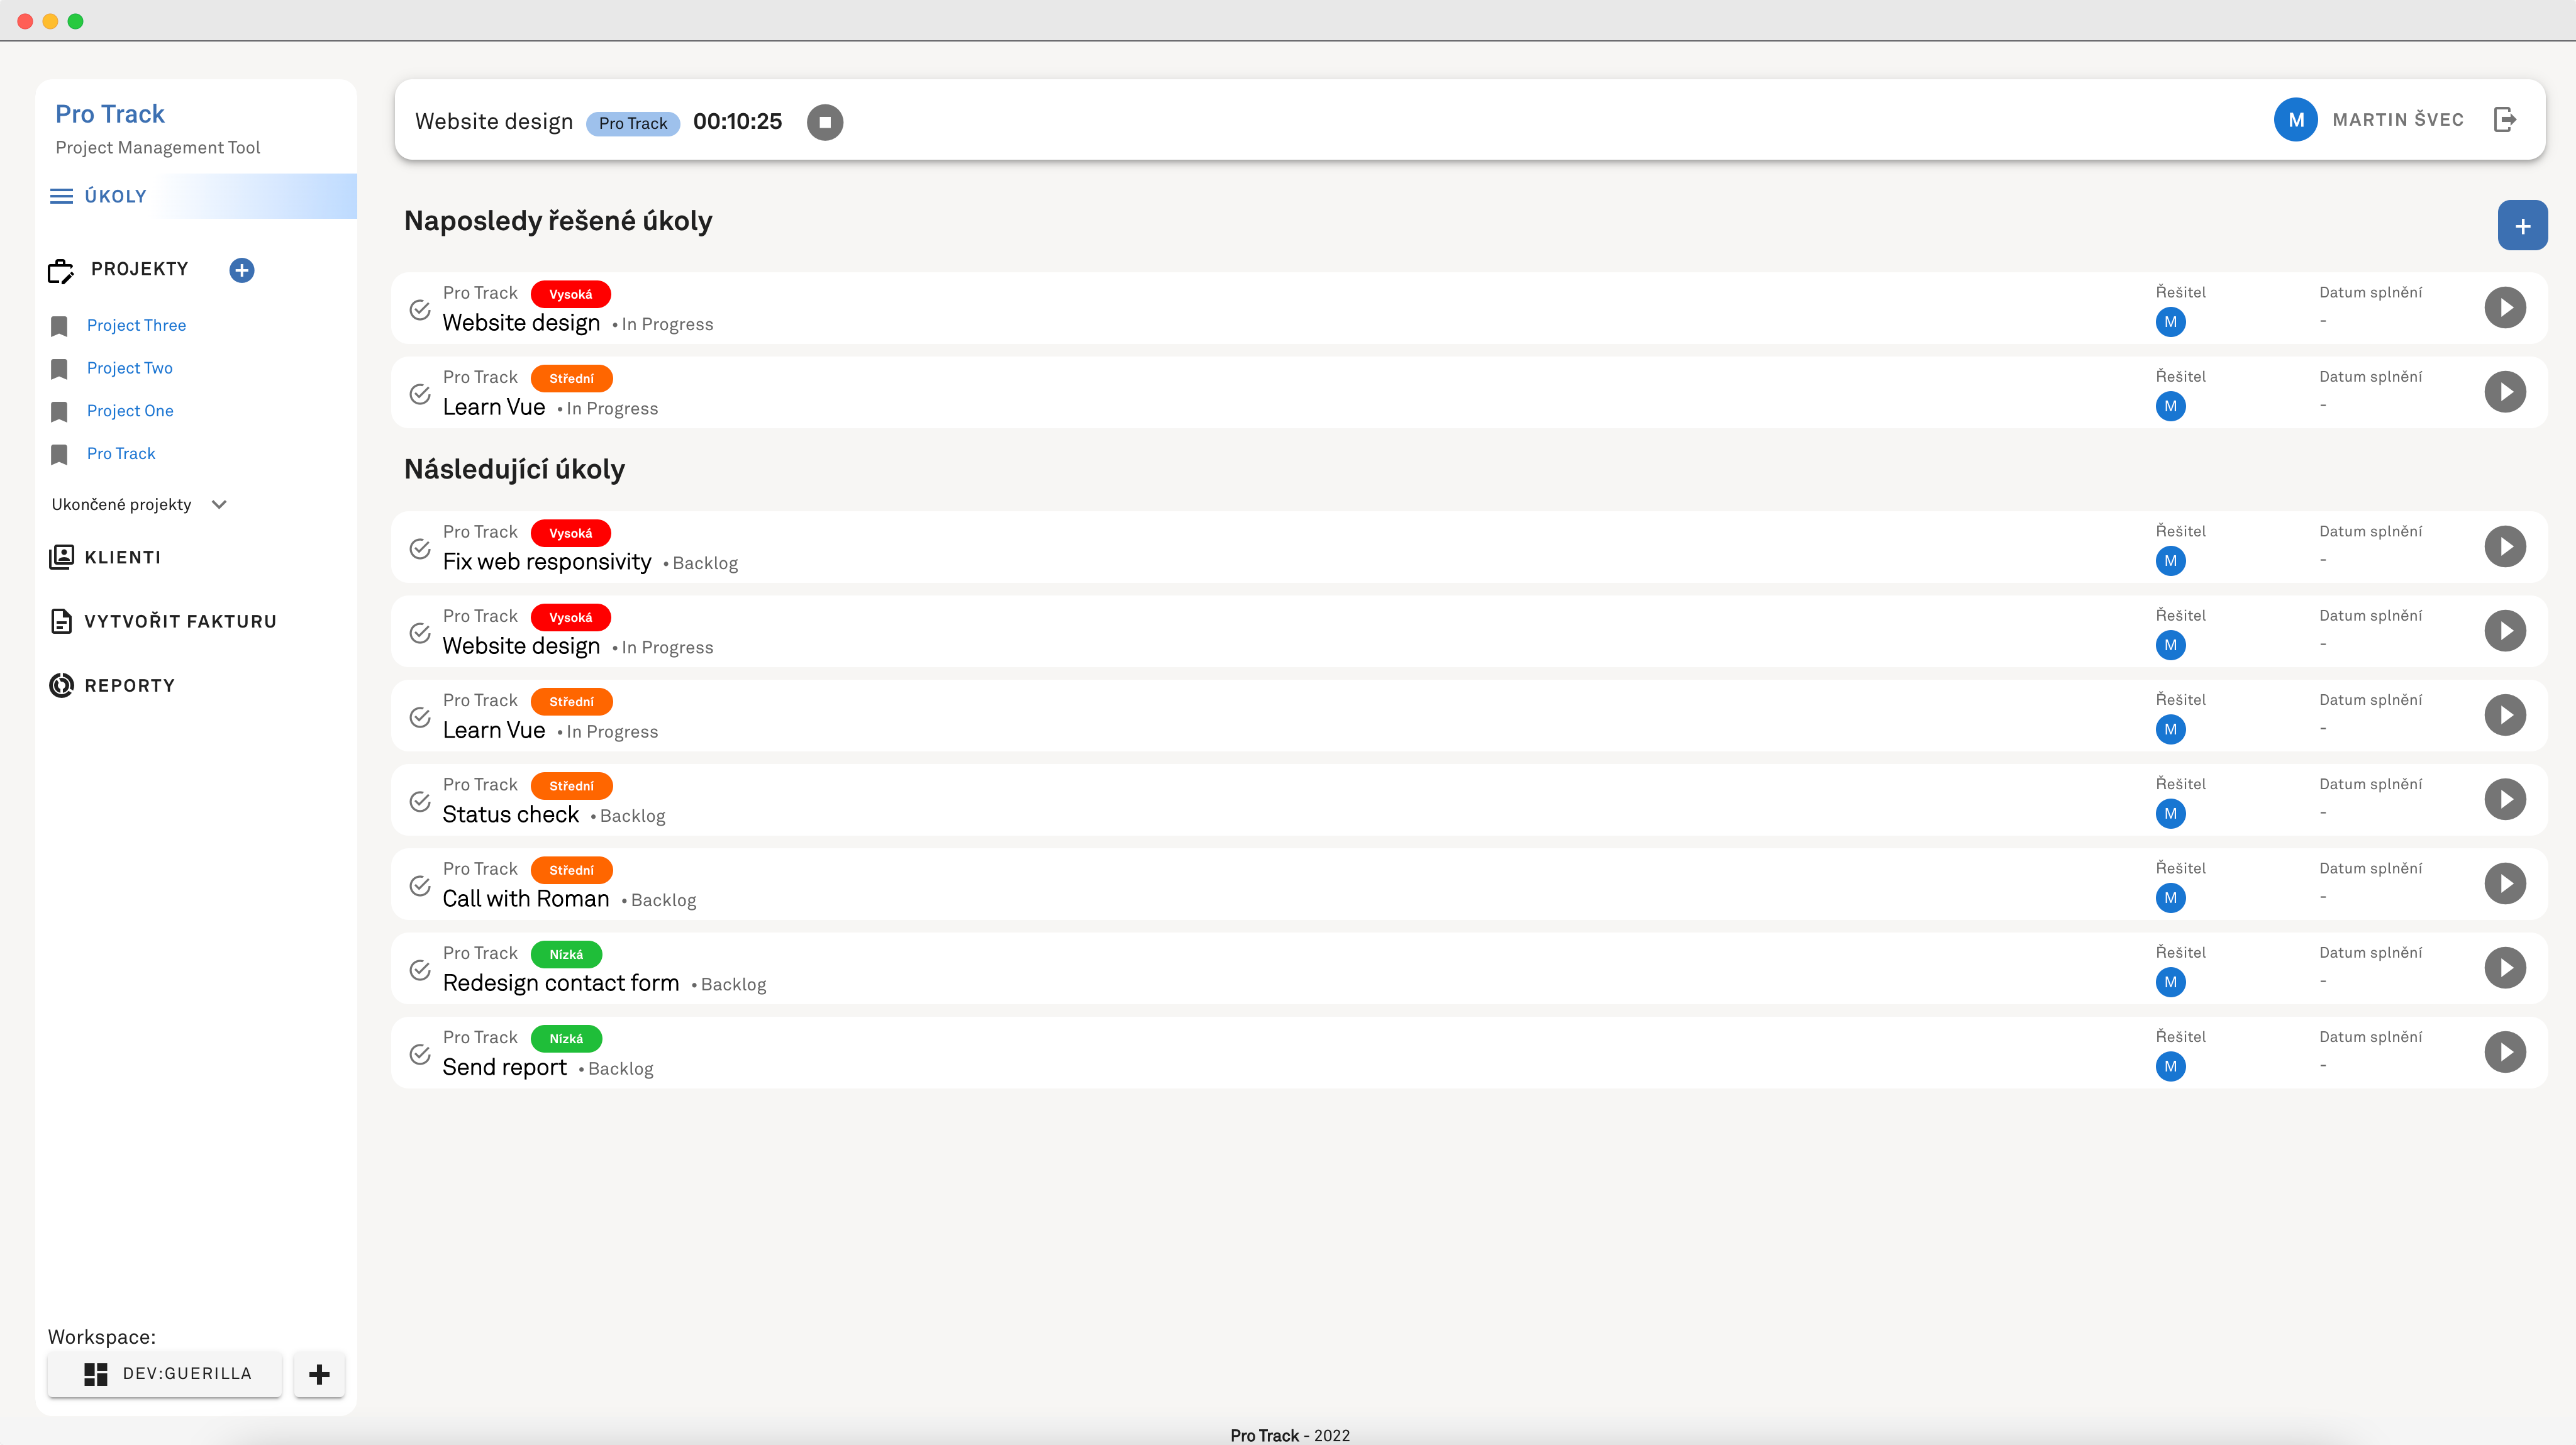Add a new project with plus icon
The image size is (2576, 1445).
pyautogui.click(x=241, y=270)
